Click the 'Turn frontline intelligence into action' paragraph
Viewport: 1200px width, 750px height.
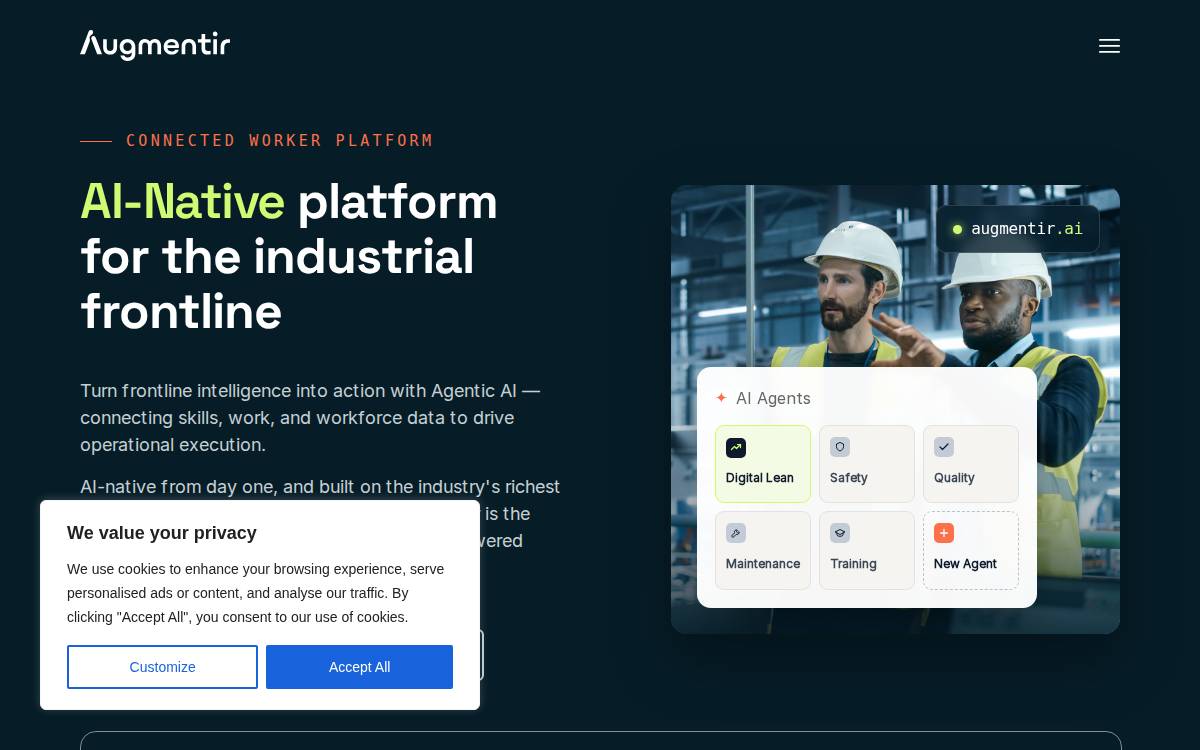(311, 418)
